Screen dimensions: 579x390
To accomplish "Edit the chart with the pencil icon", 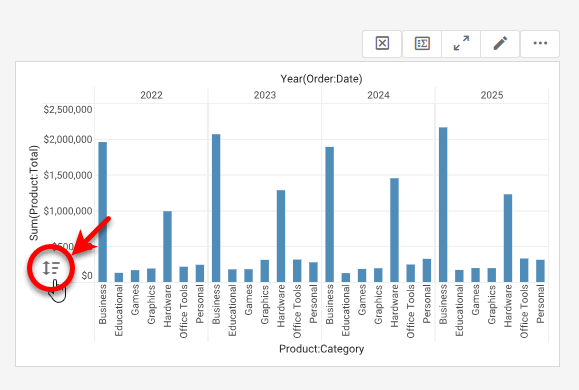I will pyautogui.click(x=500, y=44).
